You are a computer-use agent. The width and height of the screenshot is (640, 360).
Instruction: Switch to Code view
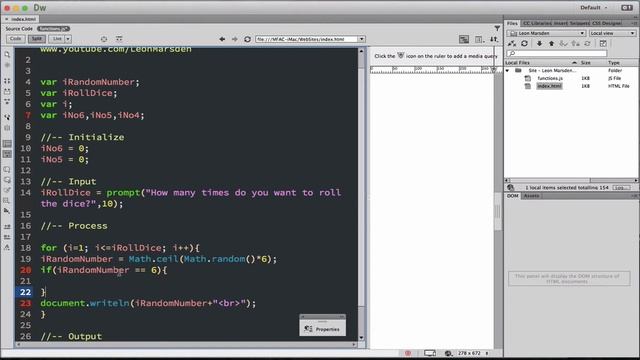coord(16,39)
